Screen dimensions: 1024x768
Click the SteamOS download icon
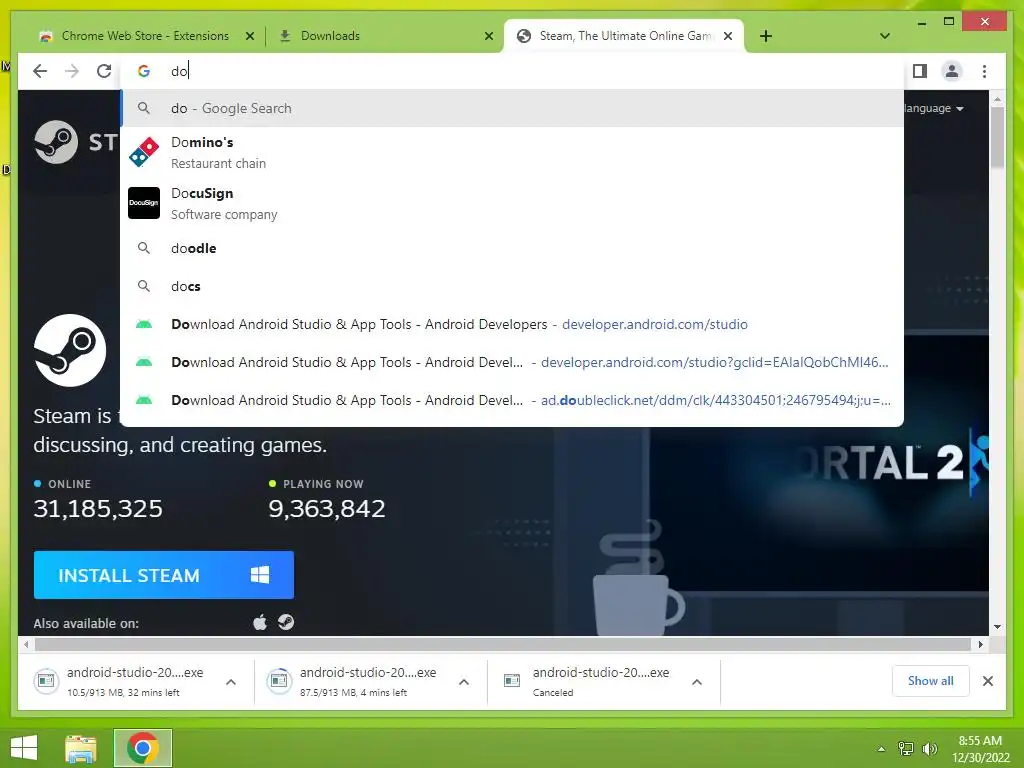pos(286,622)
